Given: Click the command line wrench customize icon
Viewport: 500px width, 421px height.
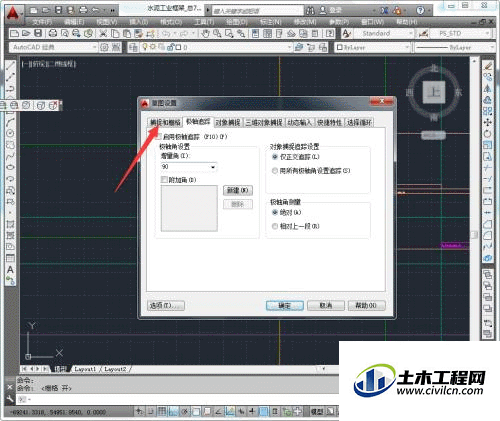Looking at the screenshot, I should point(10,399).
